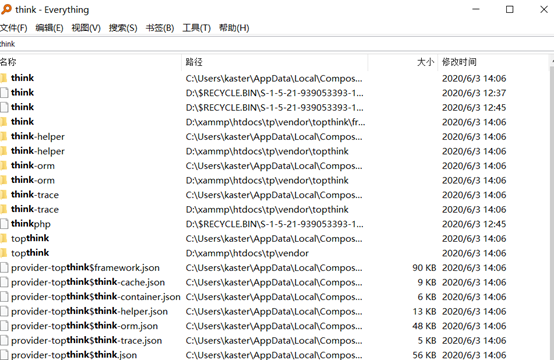The width and height of the screenshot is (554, 360).
Task: Click the file icon of provider-topthink$think-trace.json
Action: coord(4,340)
